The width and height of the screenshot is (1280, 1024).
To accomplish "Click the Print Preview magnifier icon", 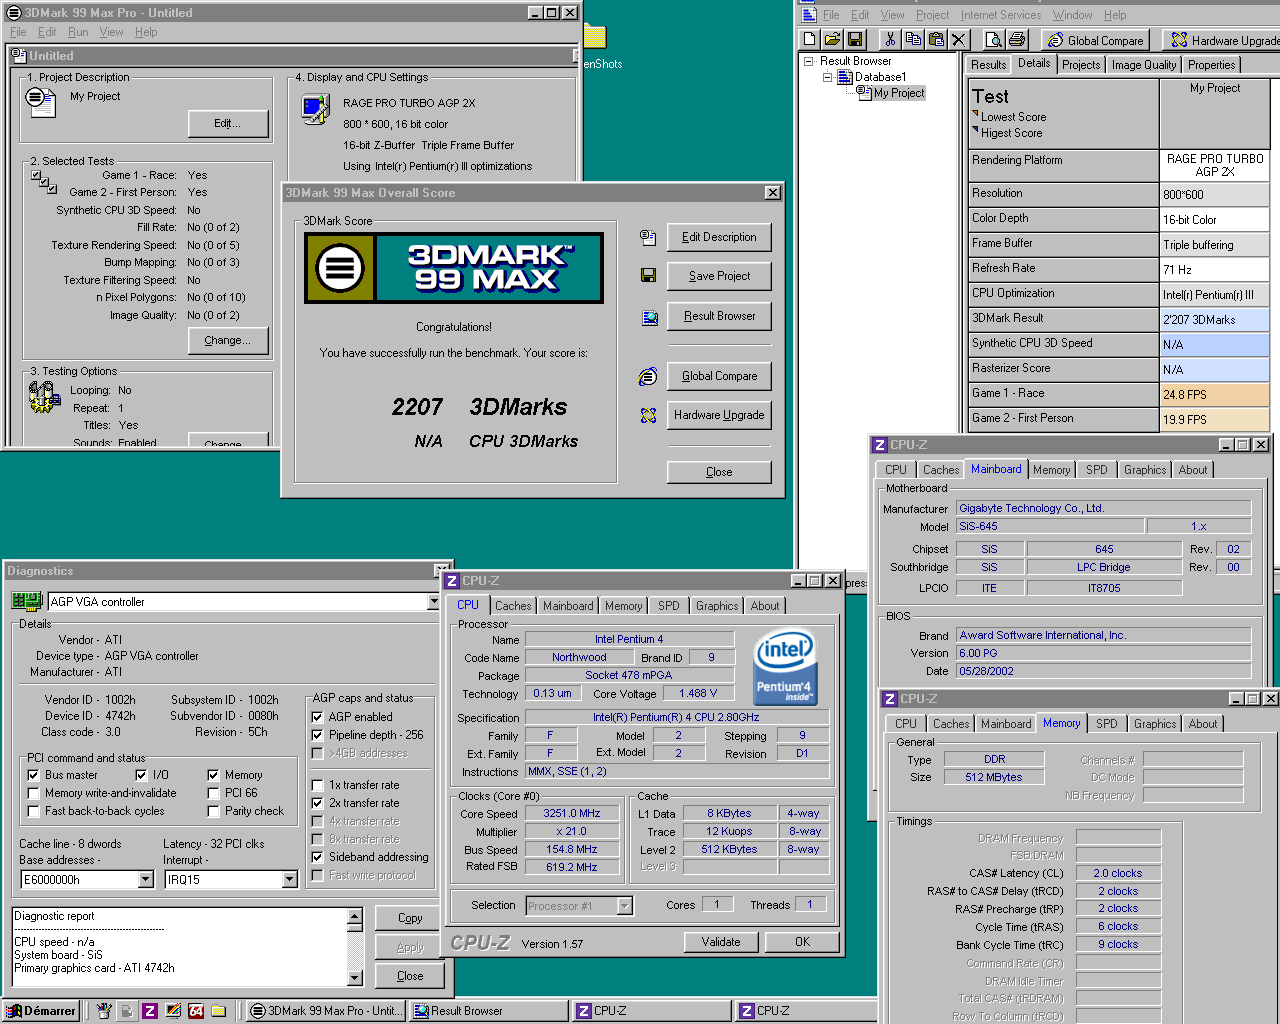I will (994, 39).
